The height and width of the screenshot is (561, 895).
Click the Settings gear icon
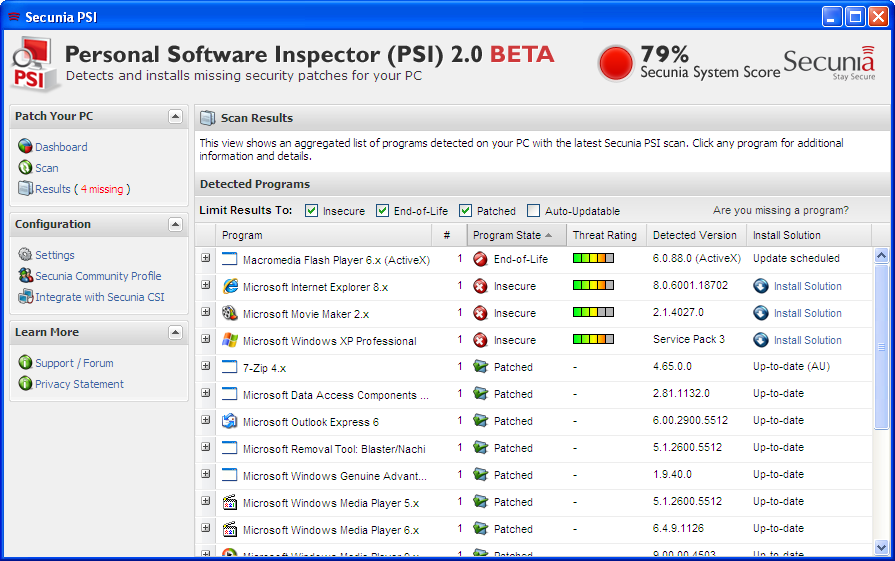click(25, 255)
